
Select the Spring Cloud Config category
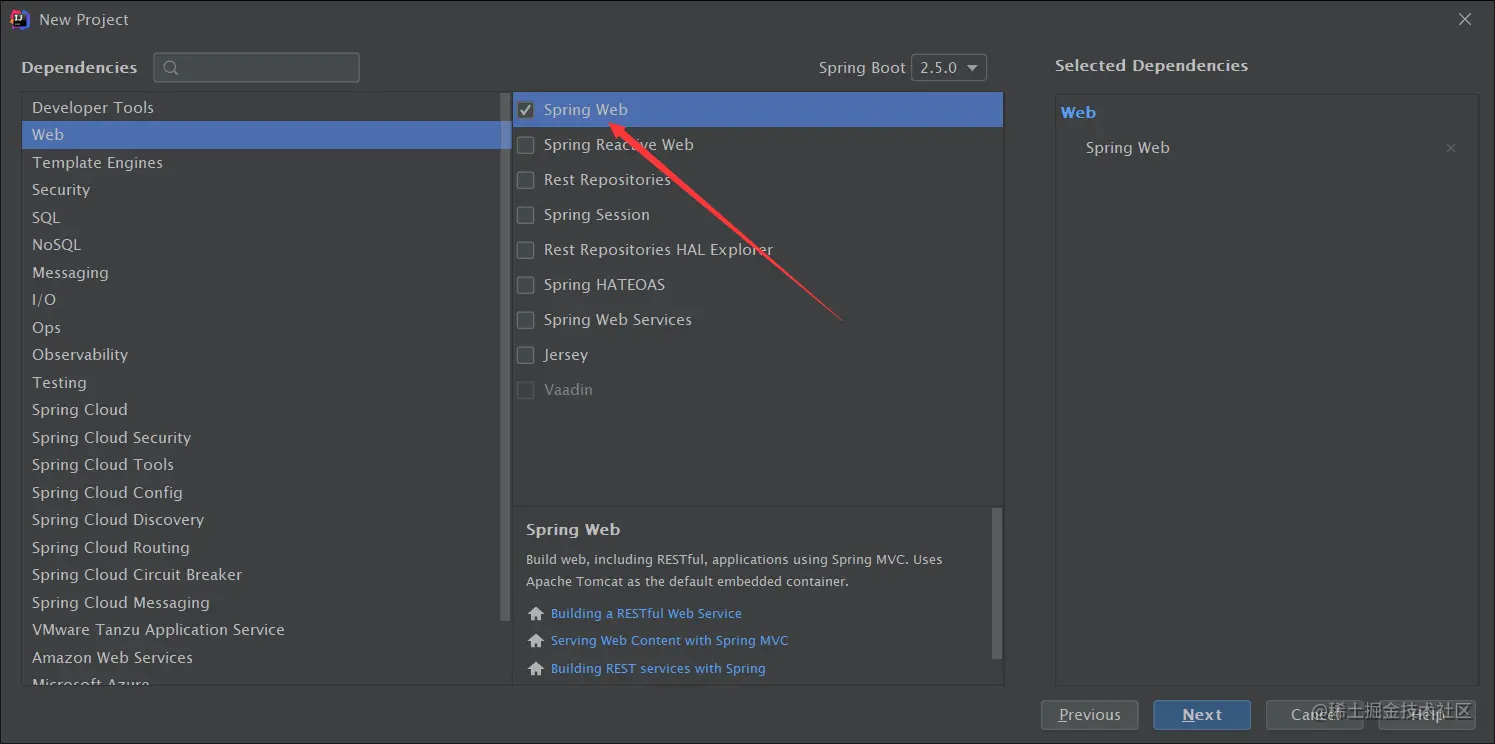[x=266, y=492]
